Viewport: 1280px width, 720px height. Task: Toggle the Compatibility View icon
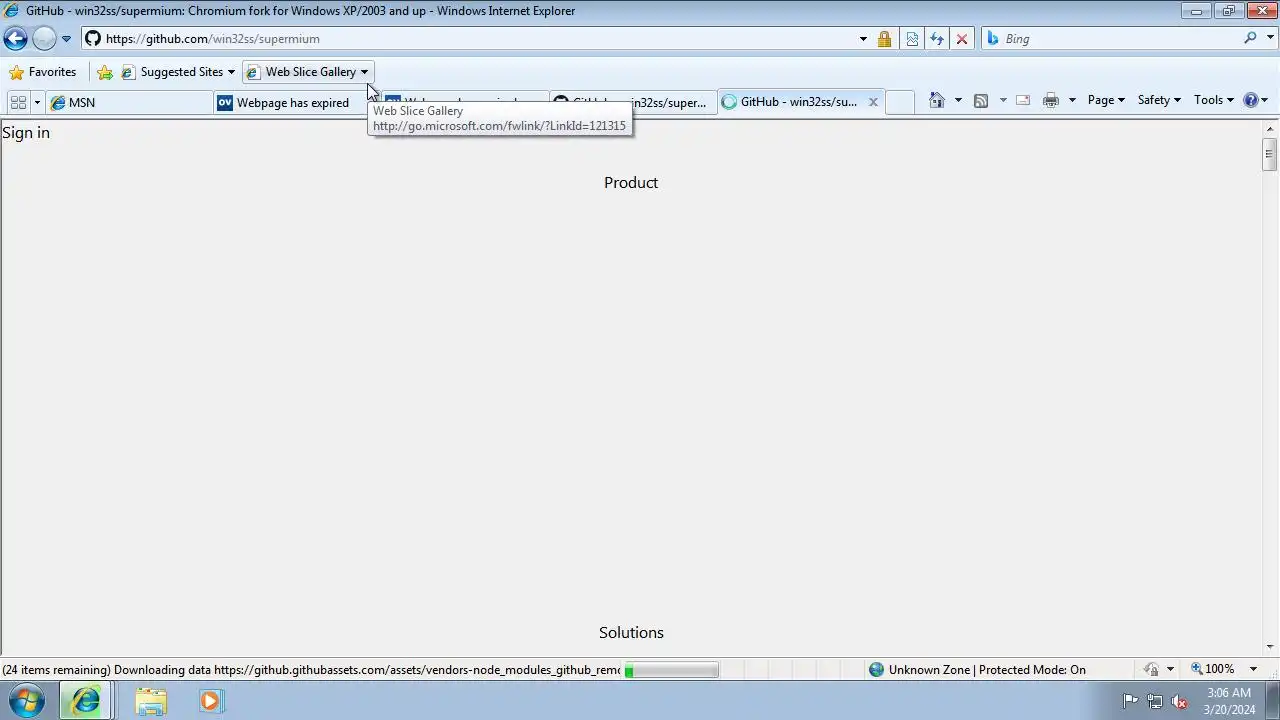click(x=912, y=39)
